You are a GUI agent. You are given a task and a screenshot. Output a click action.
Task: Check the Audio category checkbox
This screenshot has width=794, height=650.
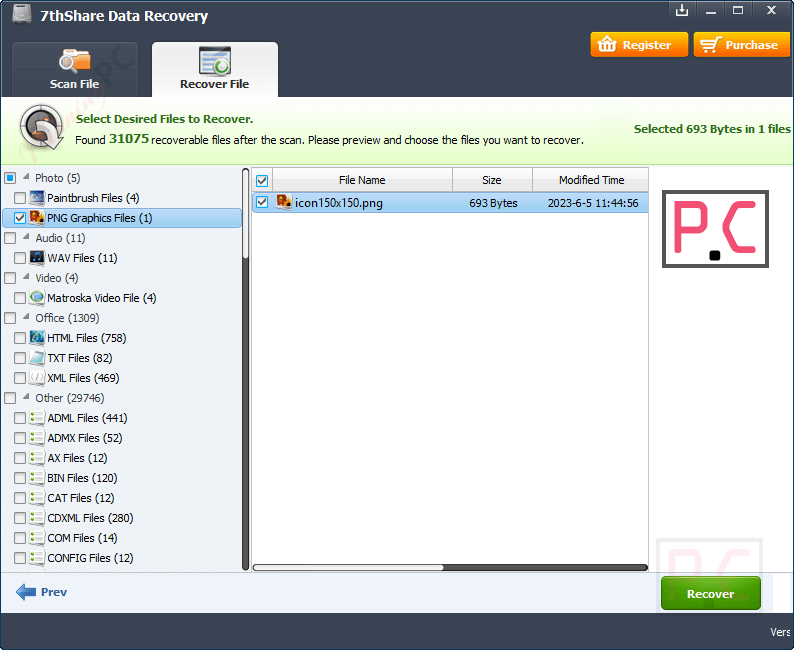coord(10,237)
